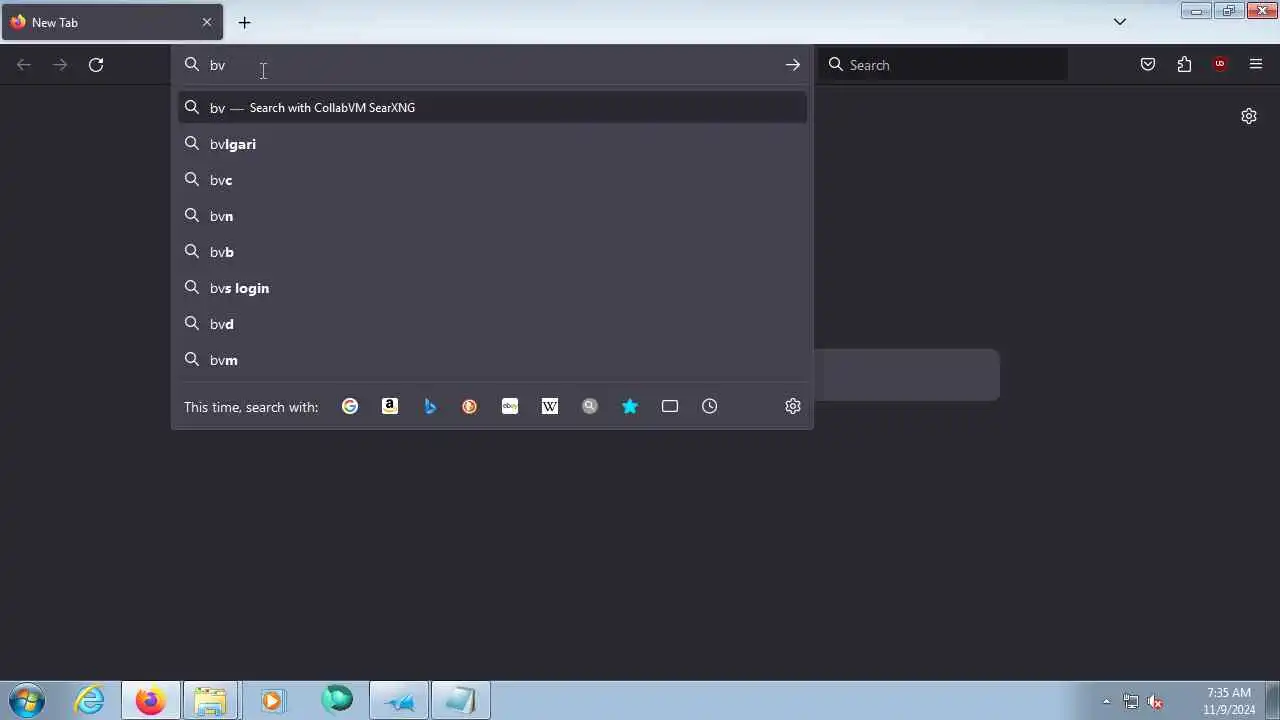This screenshot has height=720, width=1280.
Task: Select the New Tab tab
Action: tap(111, 22)
